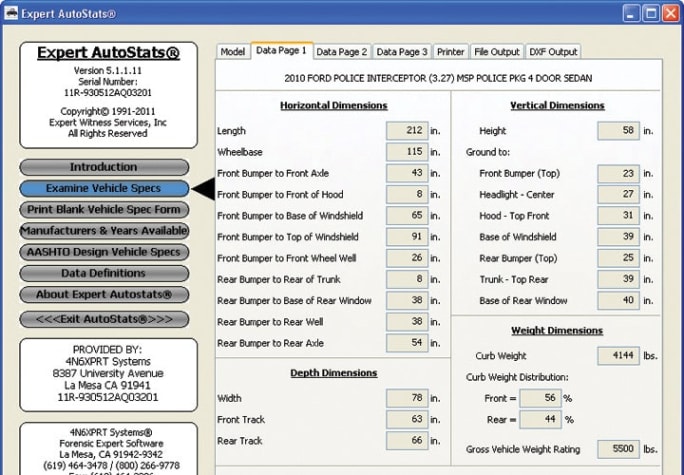The width and height of the screenshot is (684, 475).
Task: Open AASHTO Design Vehicle Specs
Action: [x=104, y=251]
